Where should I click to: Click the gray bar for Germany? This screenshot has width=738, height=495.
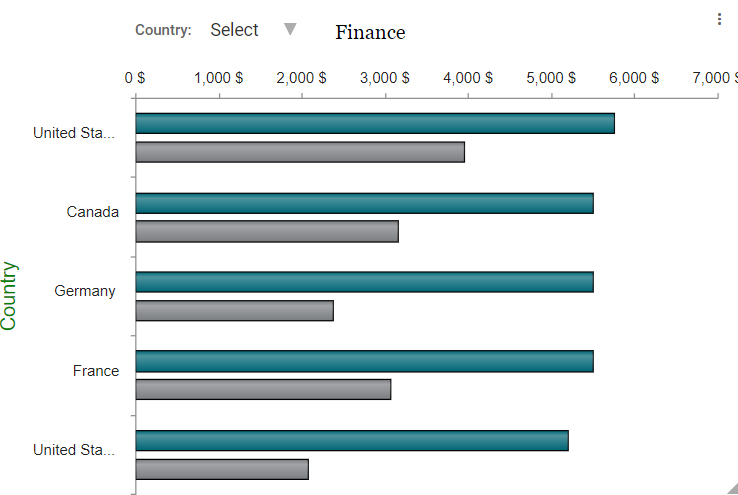tap(234, 310)
